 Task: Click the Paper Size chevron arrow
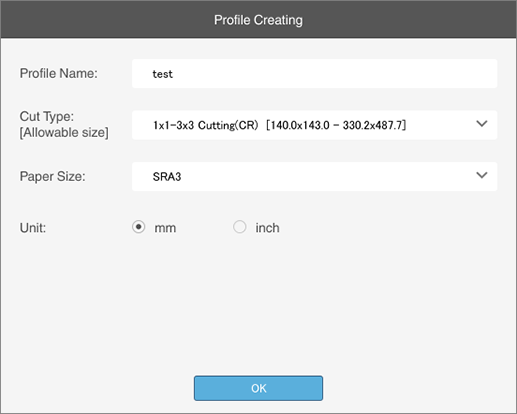tap(482, 175)
